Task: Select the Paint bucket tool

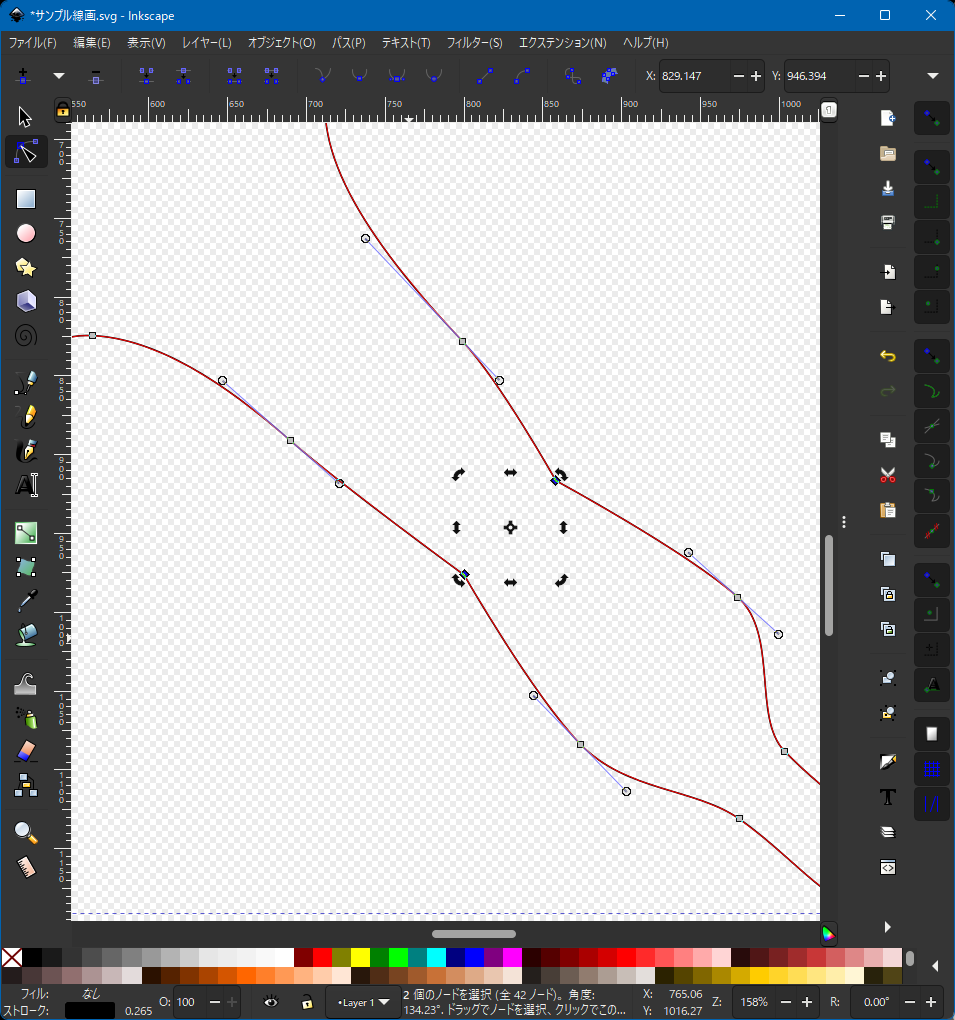Action: (x=26, y=635)
